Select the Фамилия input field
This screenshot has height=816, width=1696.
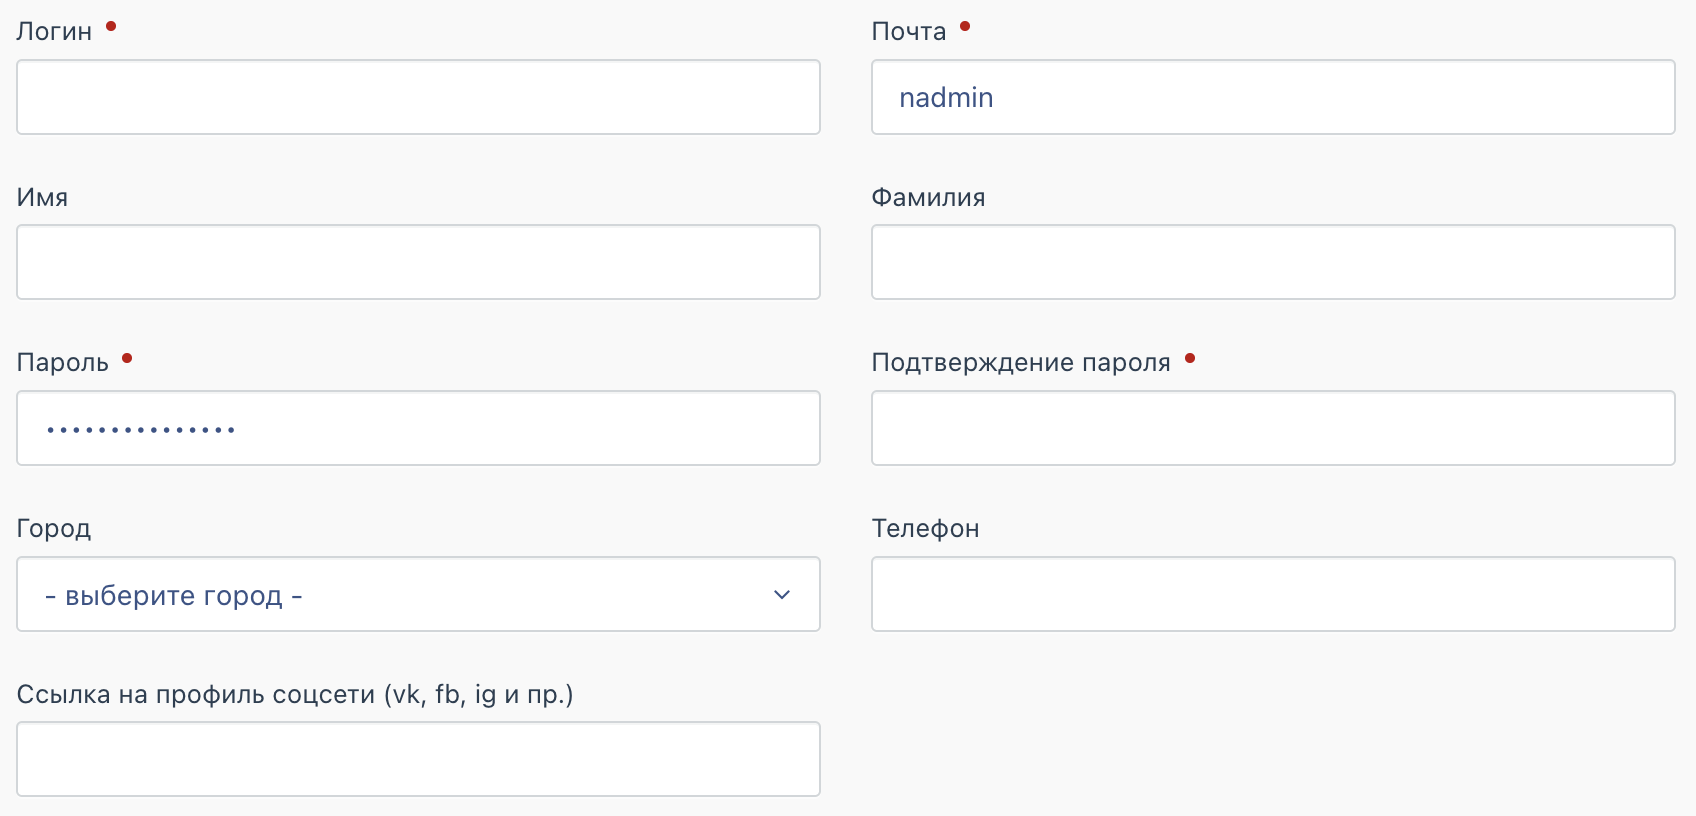tap(1273, 262)
